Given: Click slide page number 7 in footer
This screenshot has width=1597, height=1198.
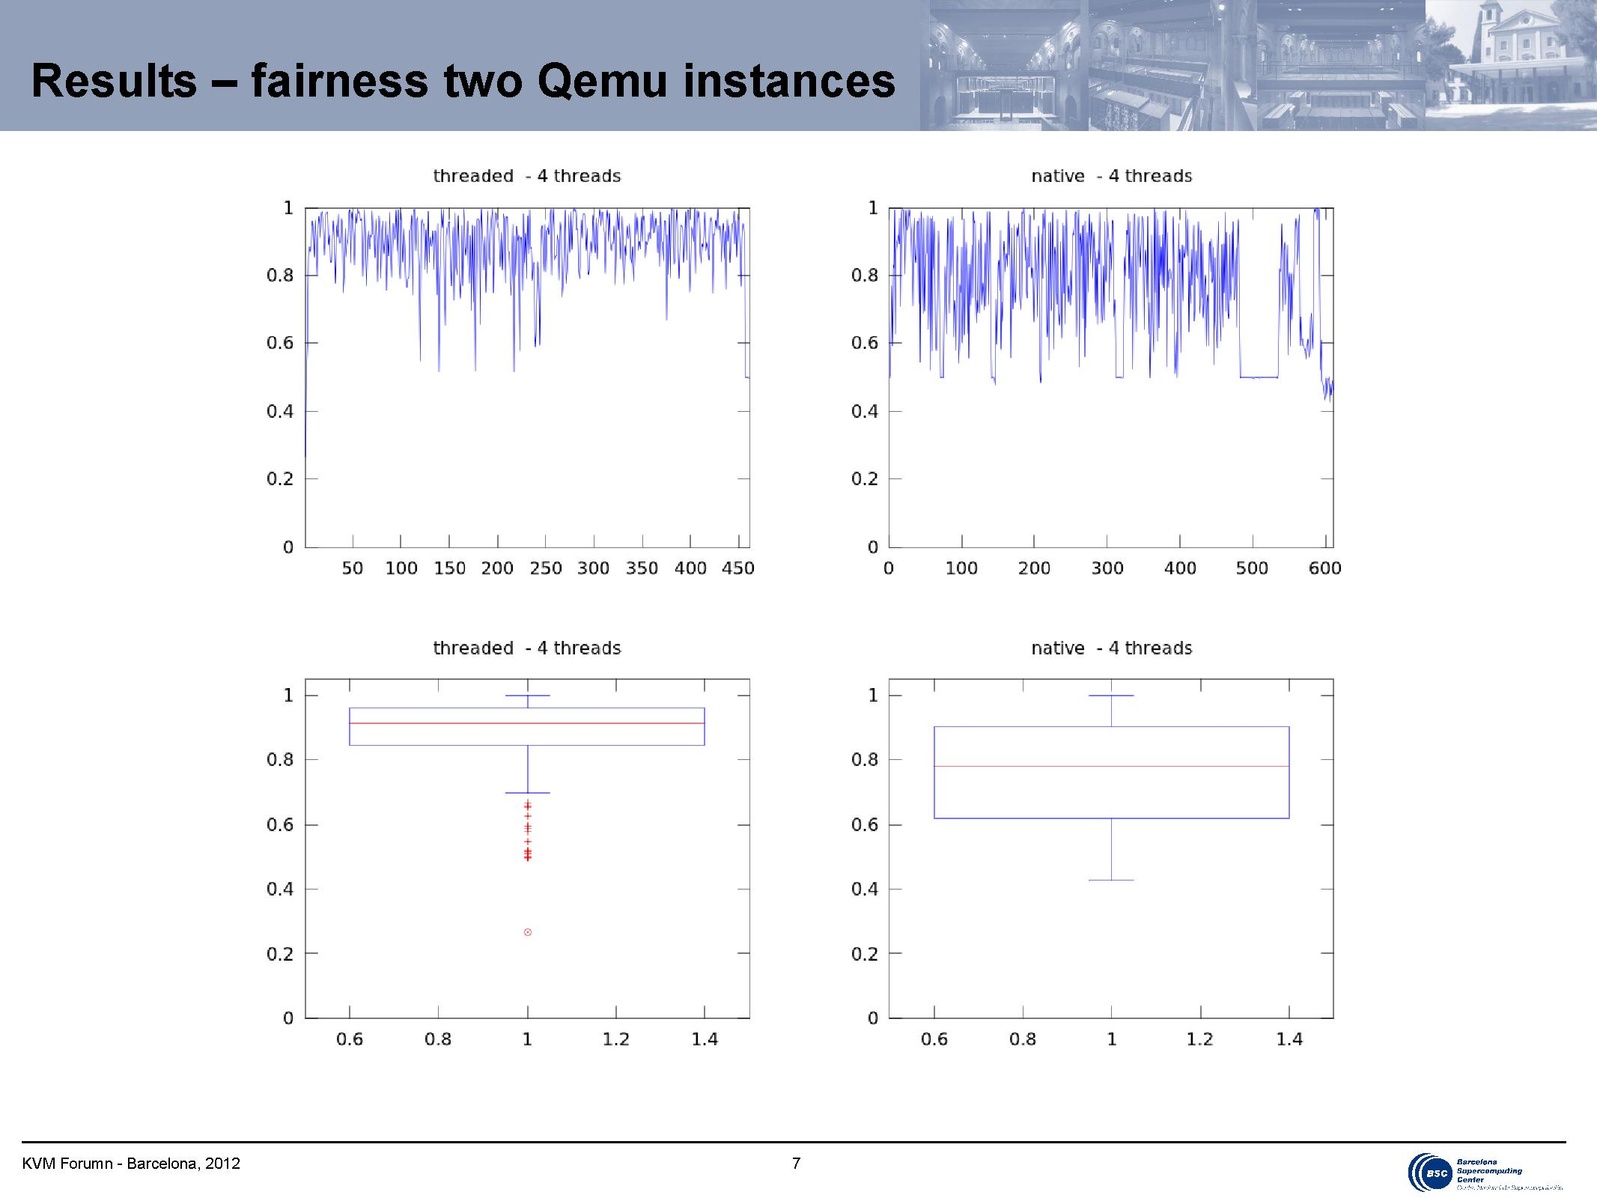Looking at the screenshot, I should [x=796, y=1163].
